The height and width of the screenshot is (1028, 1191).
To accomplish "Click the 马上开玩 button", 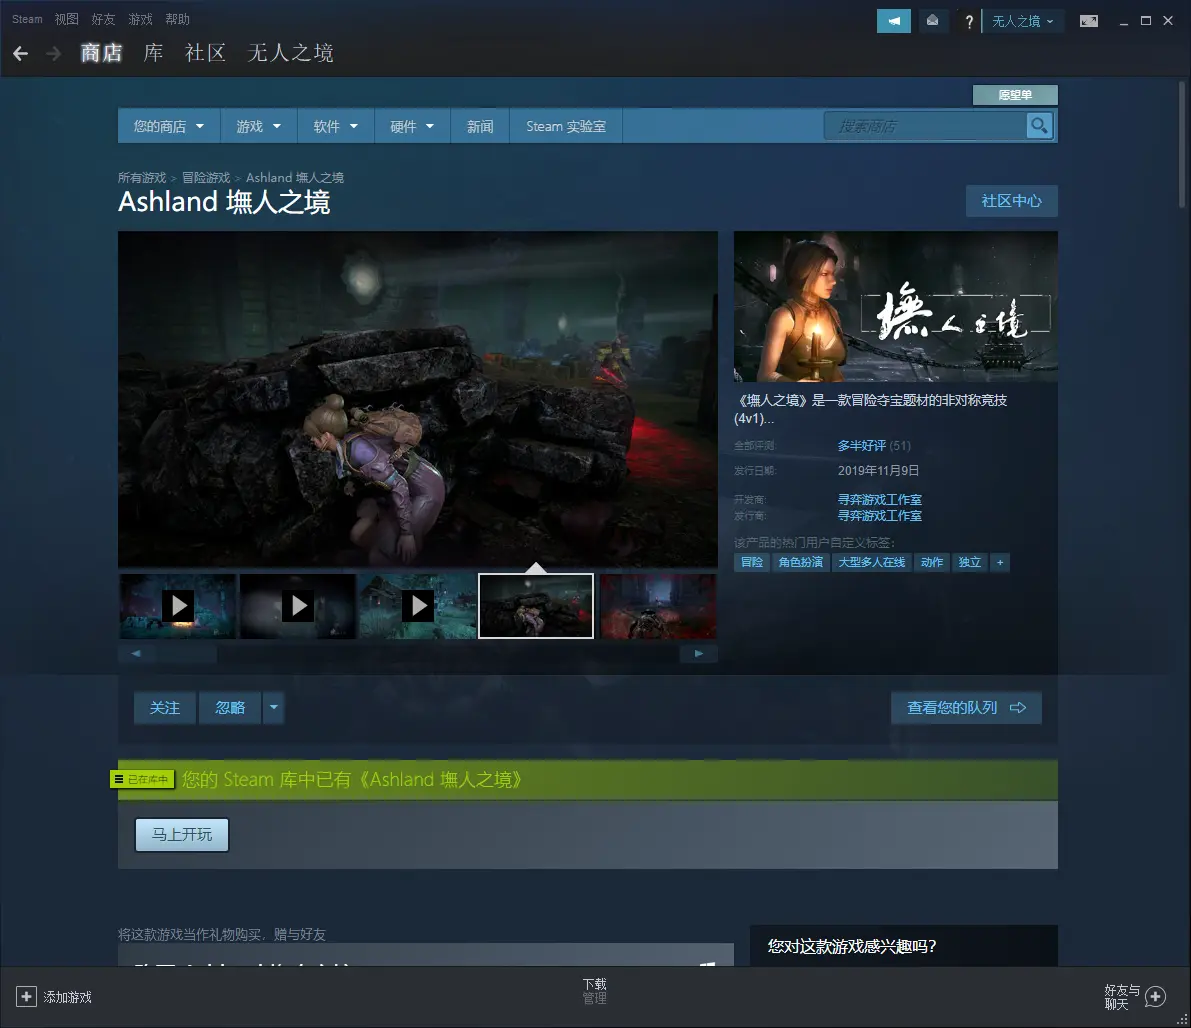I will [182, 834].
